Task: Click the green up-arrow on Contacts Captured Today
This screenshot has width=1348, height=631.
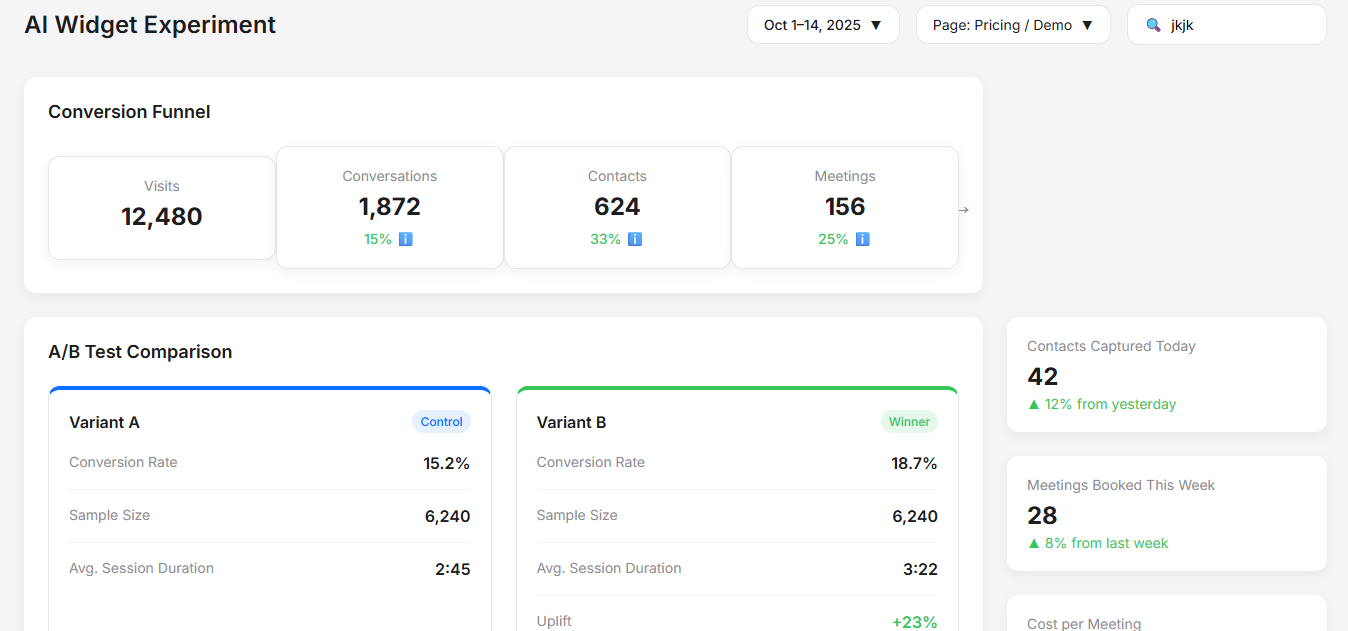Action: click(1032, 404)
